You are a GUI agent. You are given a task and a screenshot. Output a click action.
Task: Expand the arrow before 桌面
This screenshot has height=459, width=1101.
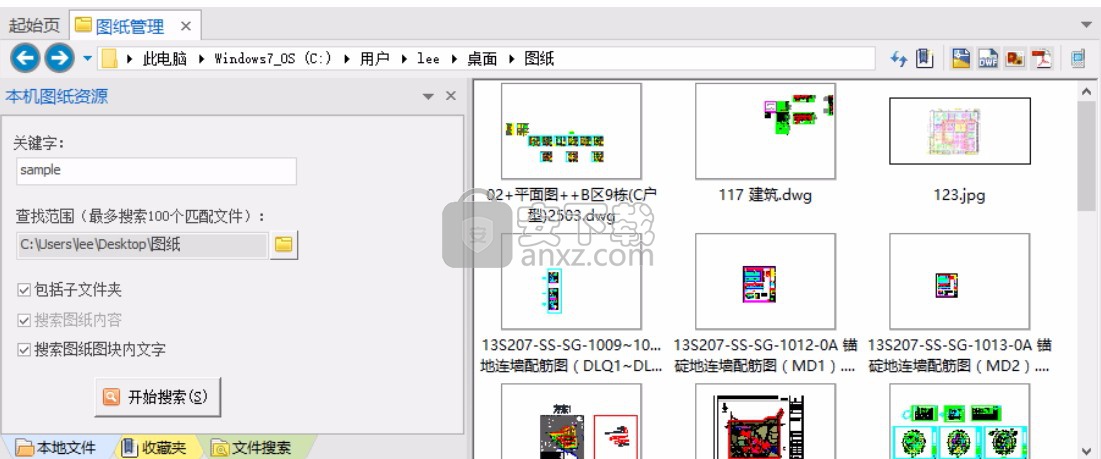(x=454, y=59)
